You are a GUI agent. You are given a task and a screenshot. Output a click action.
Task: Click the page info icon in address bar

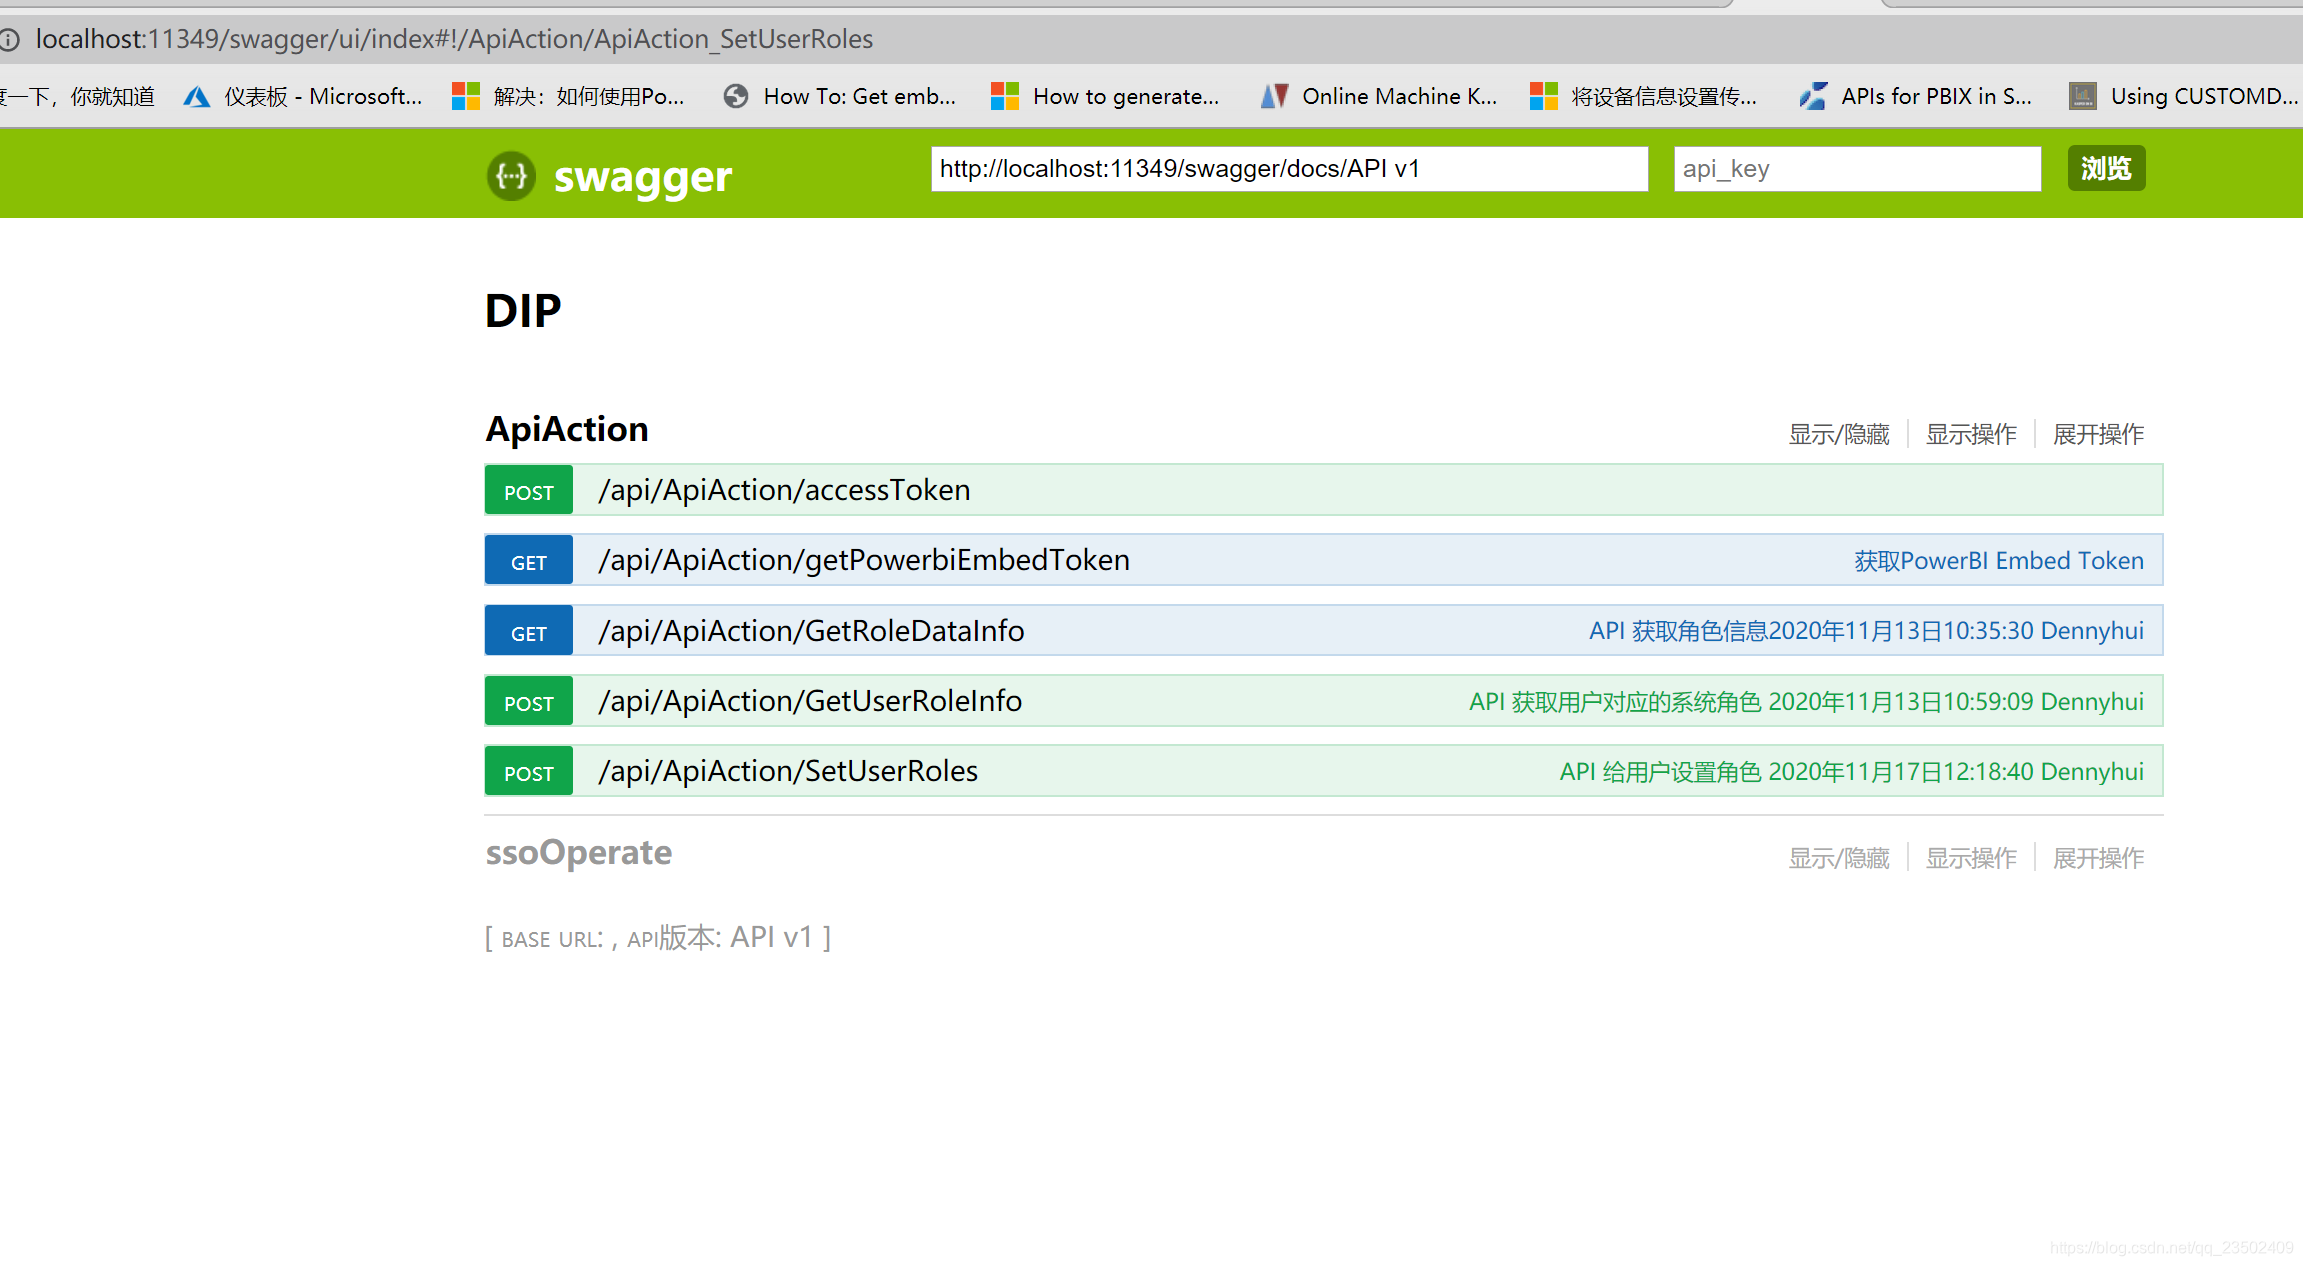tap(10, 40)
